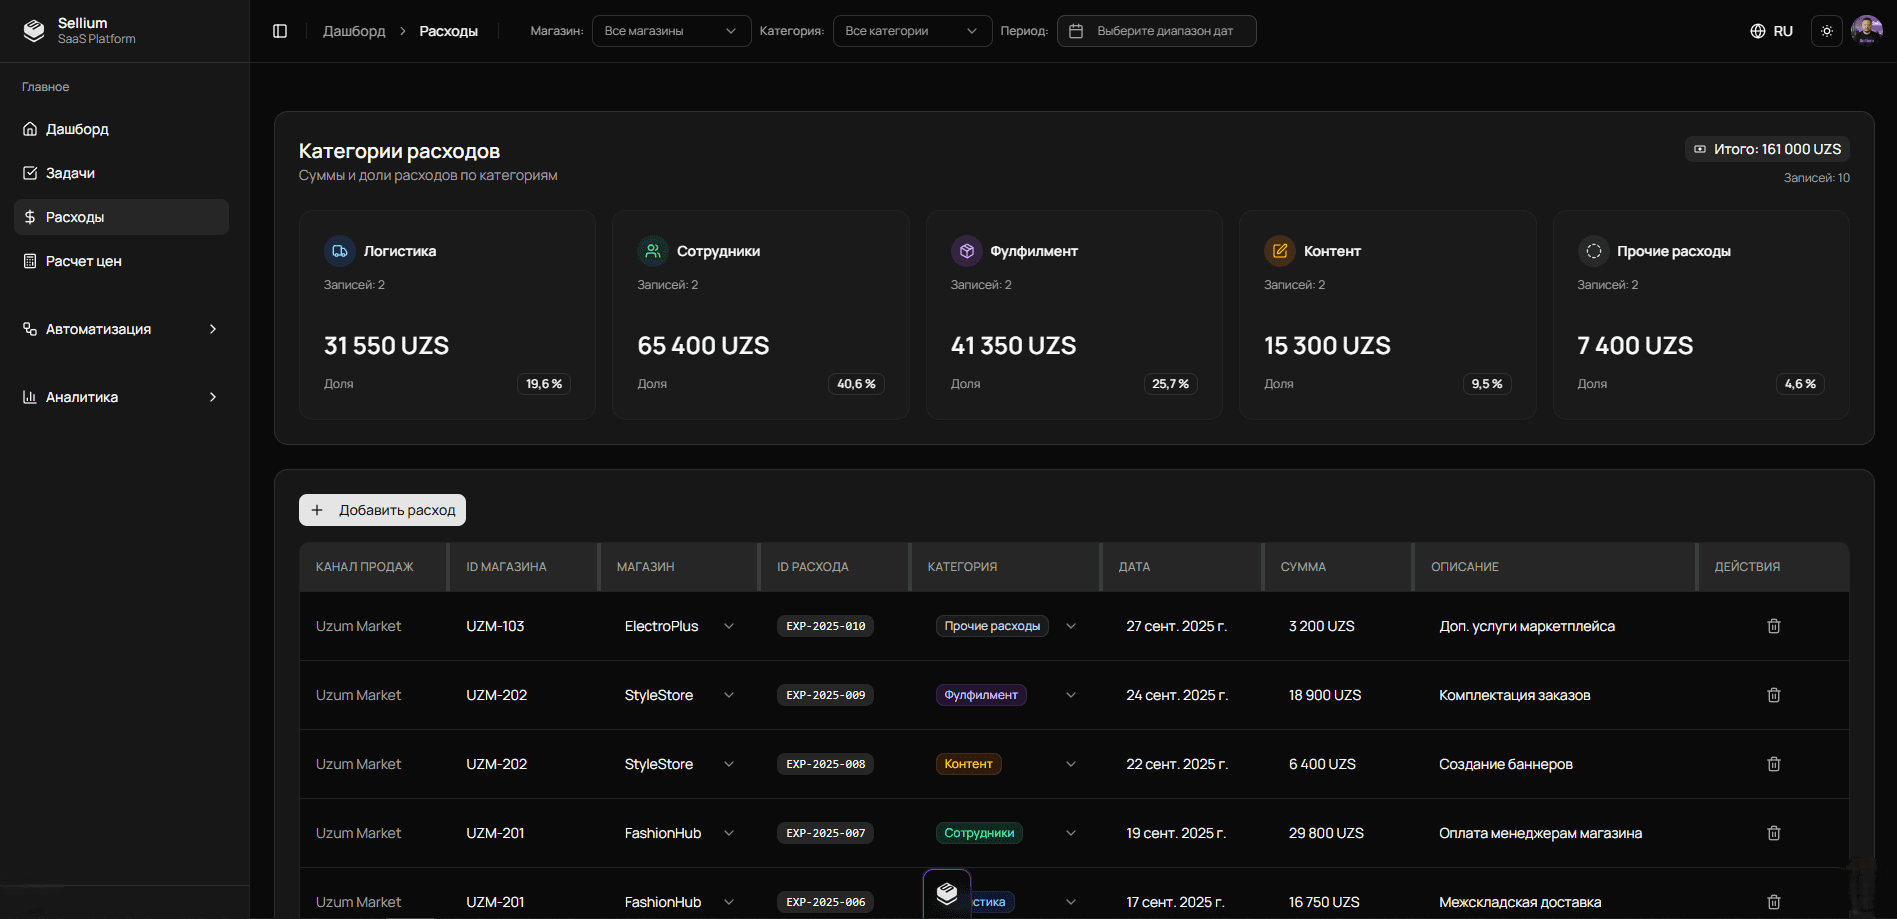Screen dimensions: 1897x919
Task: Click the Logistics category truck icon
Action: tap(340, 251)
